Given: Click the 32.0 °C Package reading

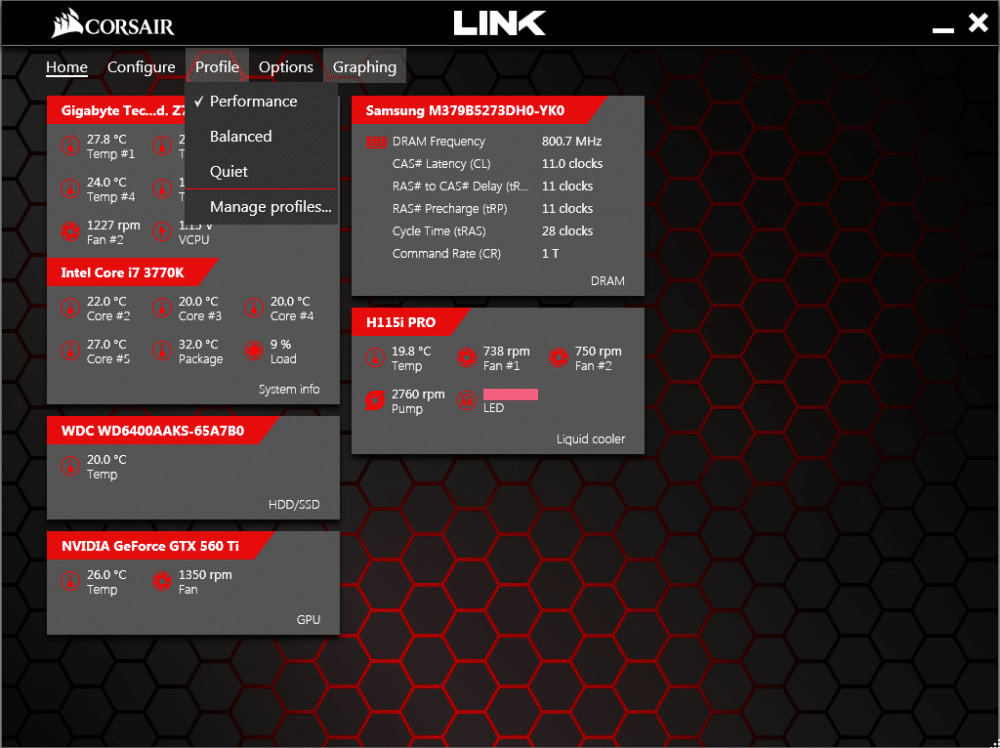Looking at the screenshot, I should (198, 344).
